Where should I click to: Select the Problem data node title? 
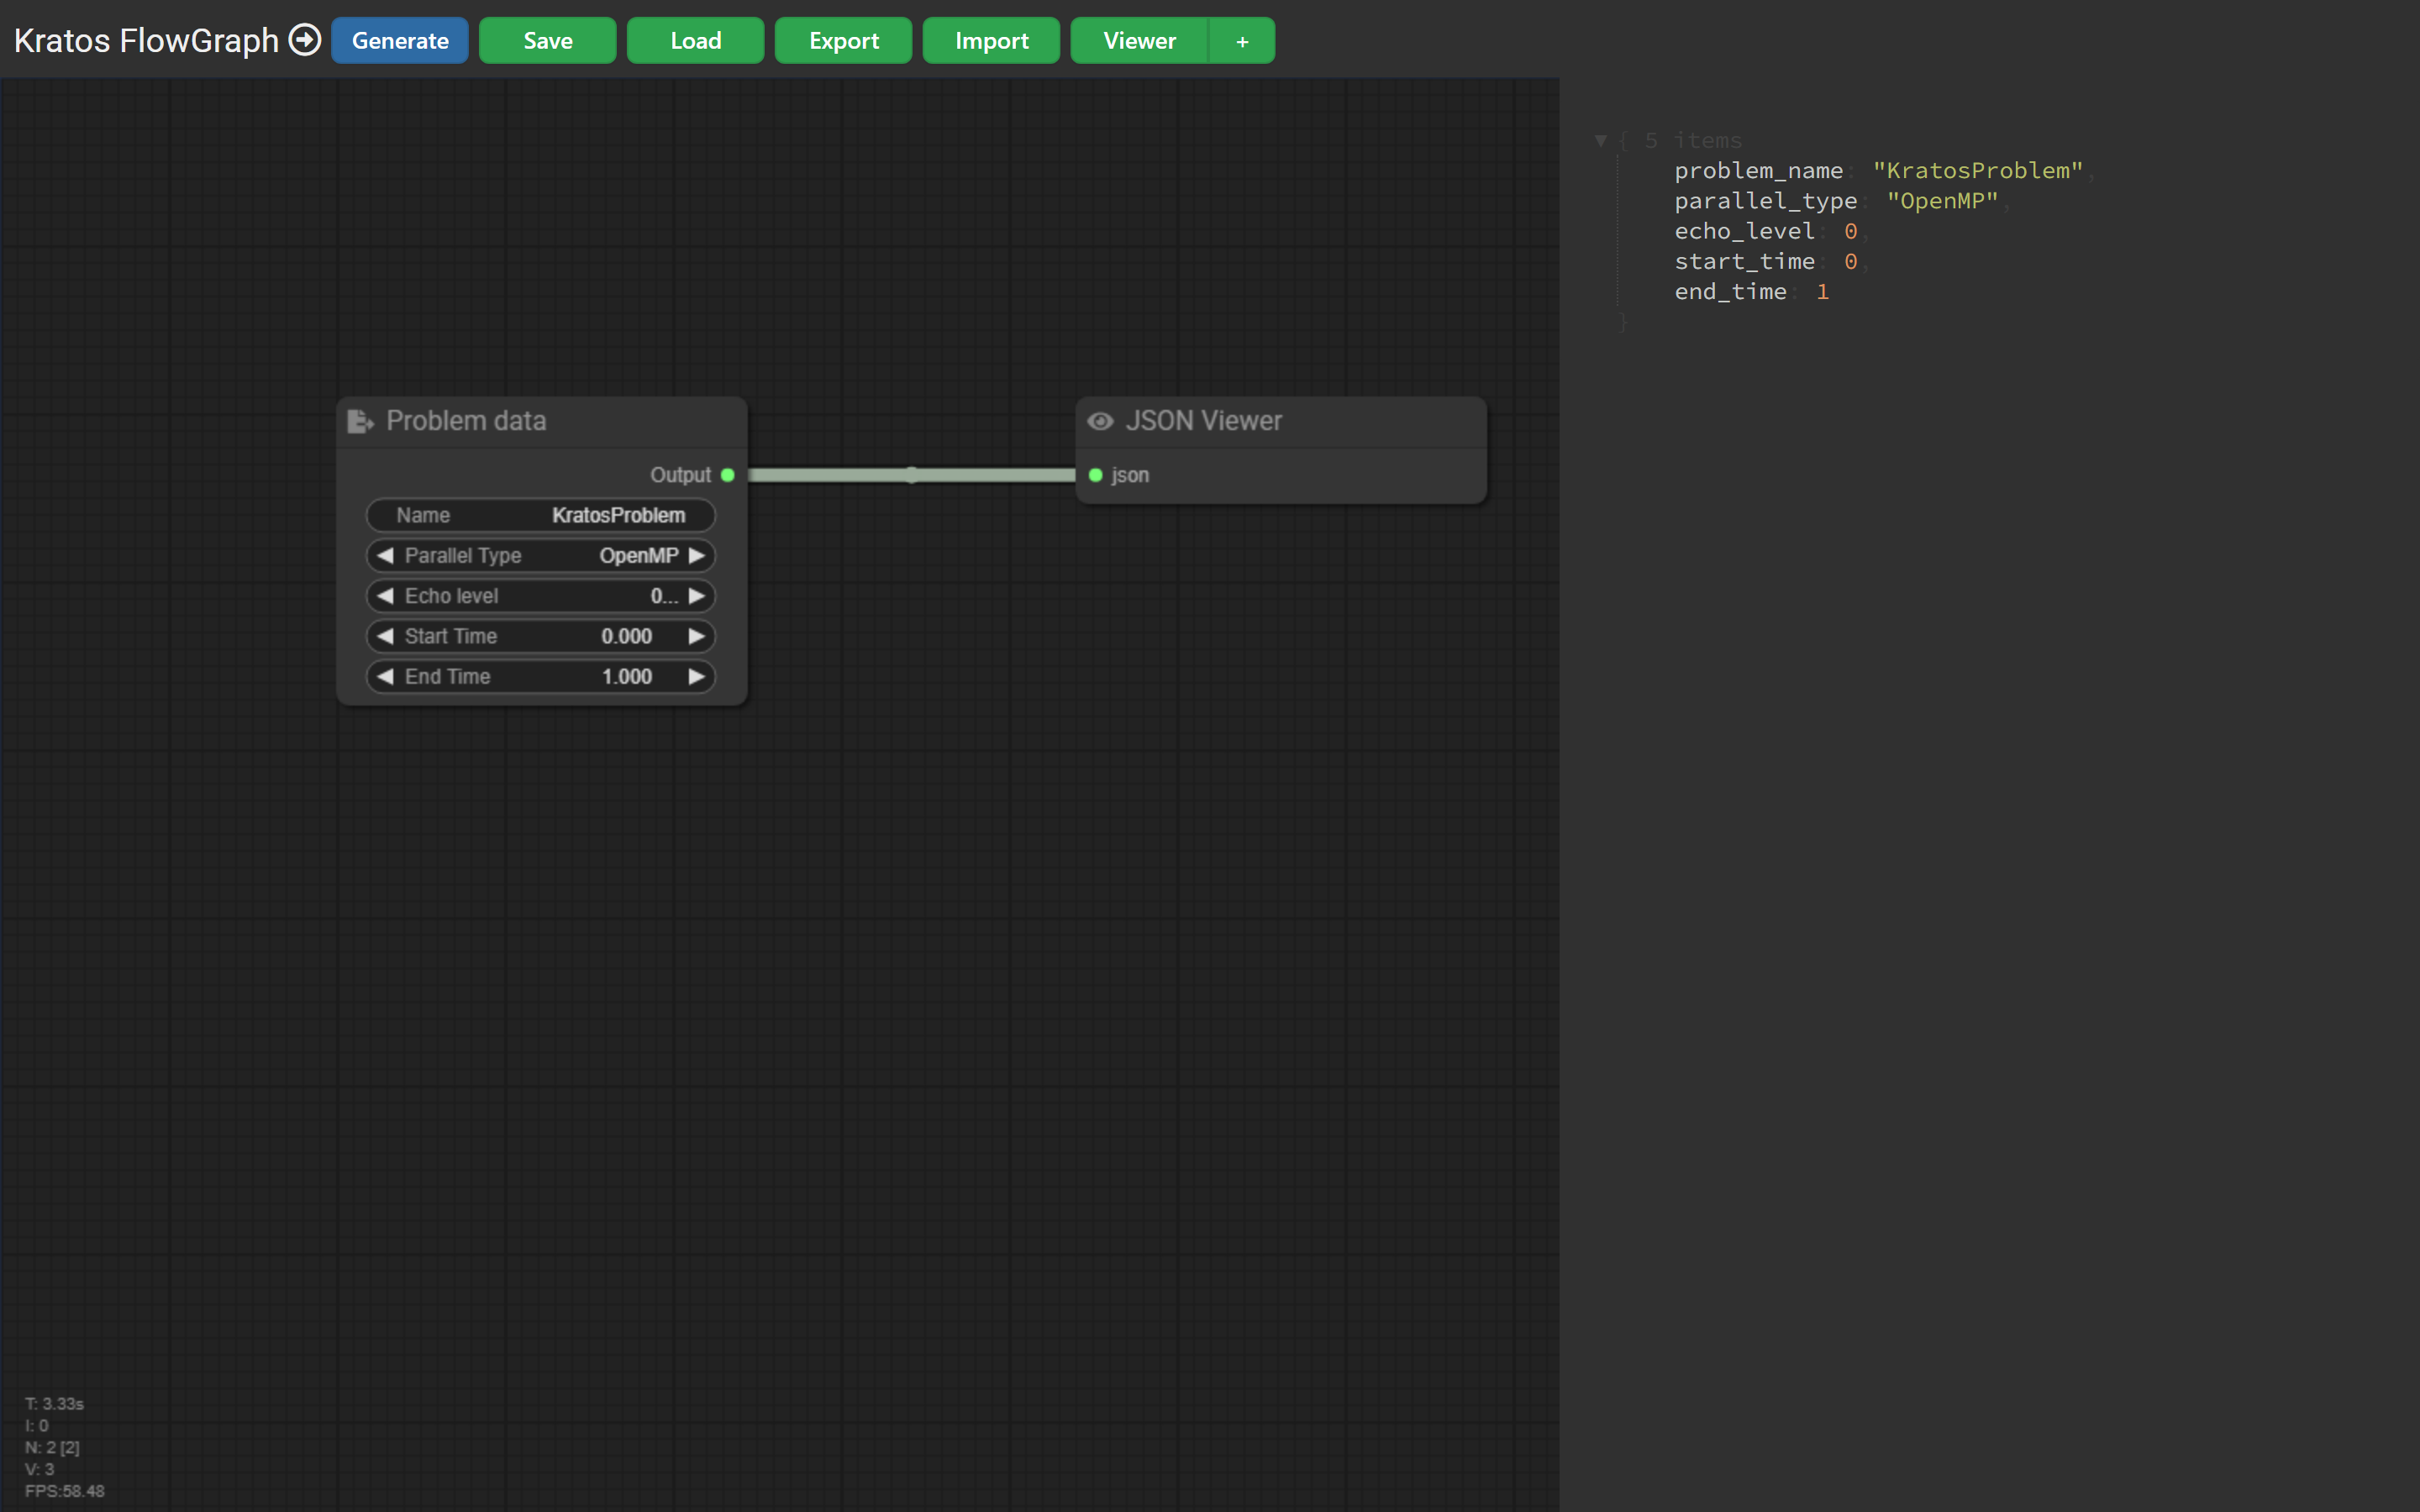pos(466,421)
